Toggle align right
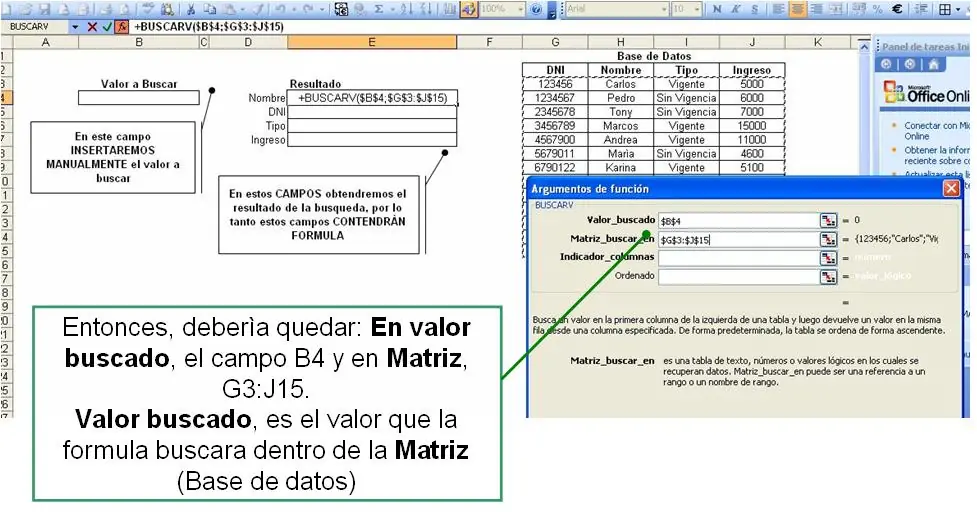 pyautogui.click(x=817, y=9)
